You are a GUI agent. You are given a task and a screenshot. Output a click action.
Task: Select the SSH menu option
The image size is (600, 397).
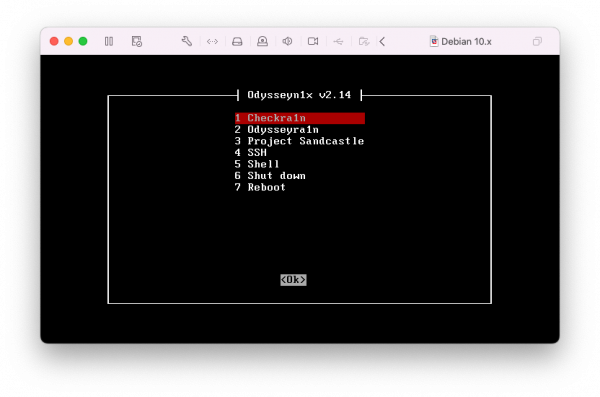point(251,153)
